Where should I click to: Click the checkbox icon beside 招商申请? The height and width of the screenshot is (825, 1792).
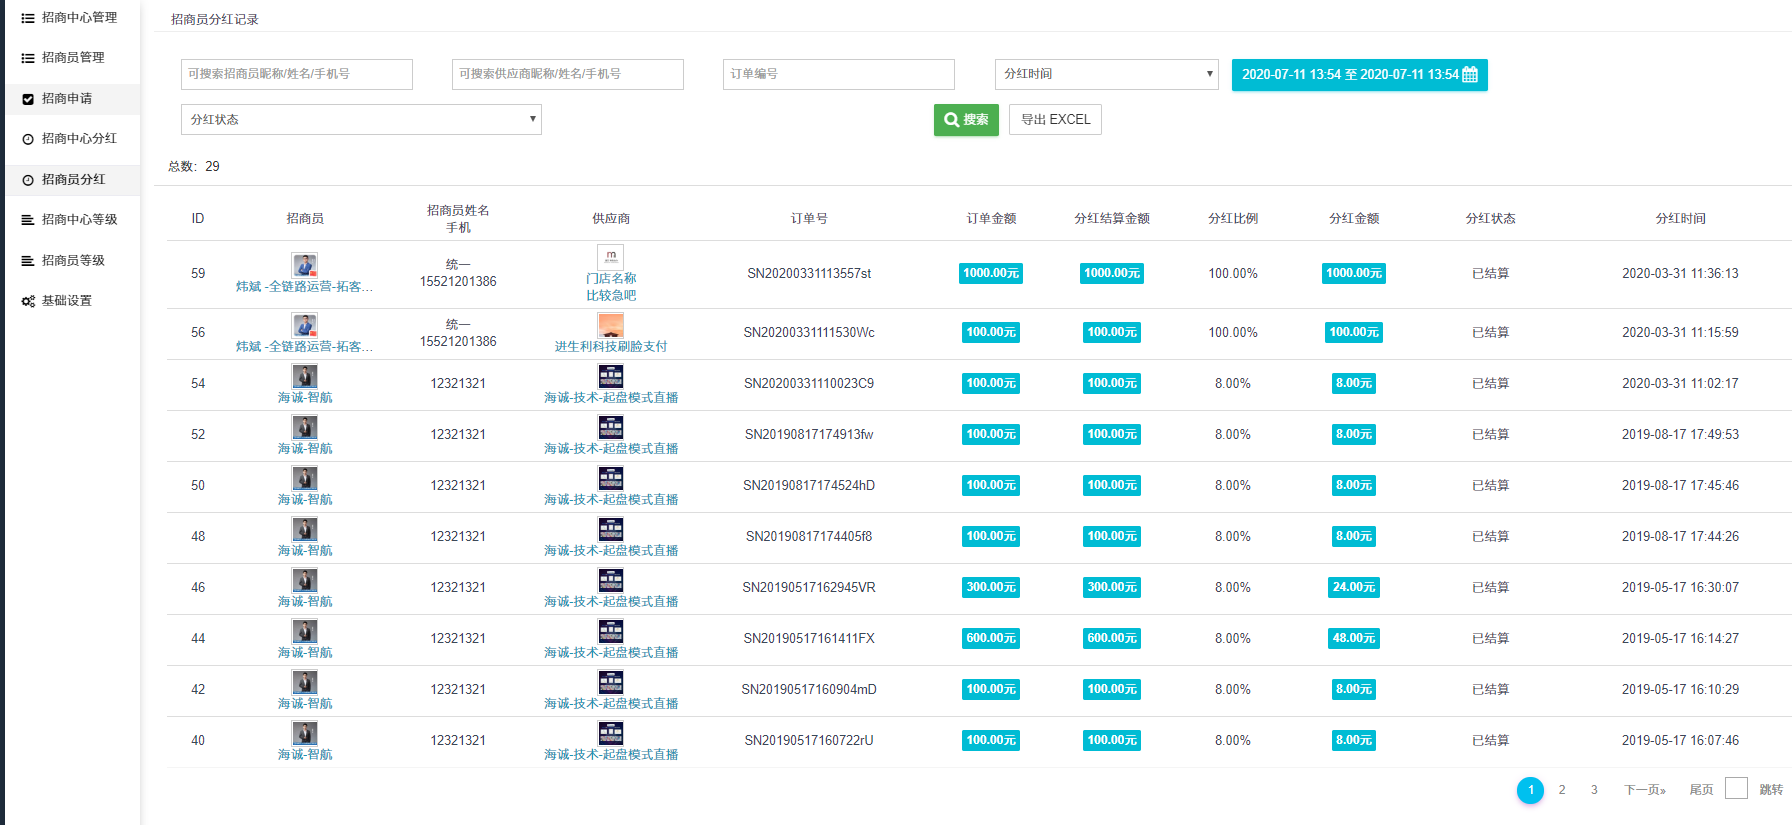pos(28,99)
